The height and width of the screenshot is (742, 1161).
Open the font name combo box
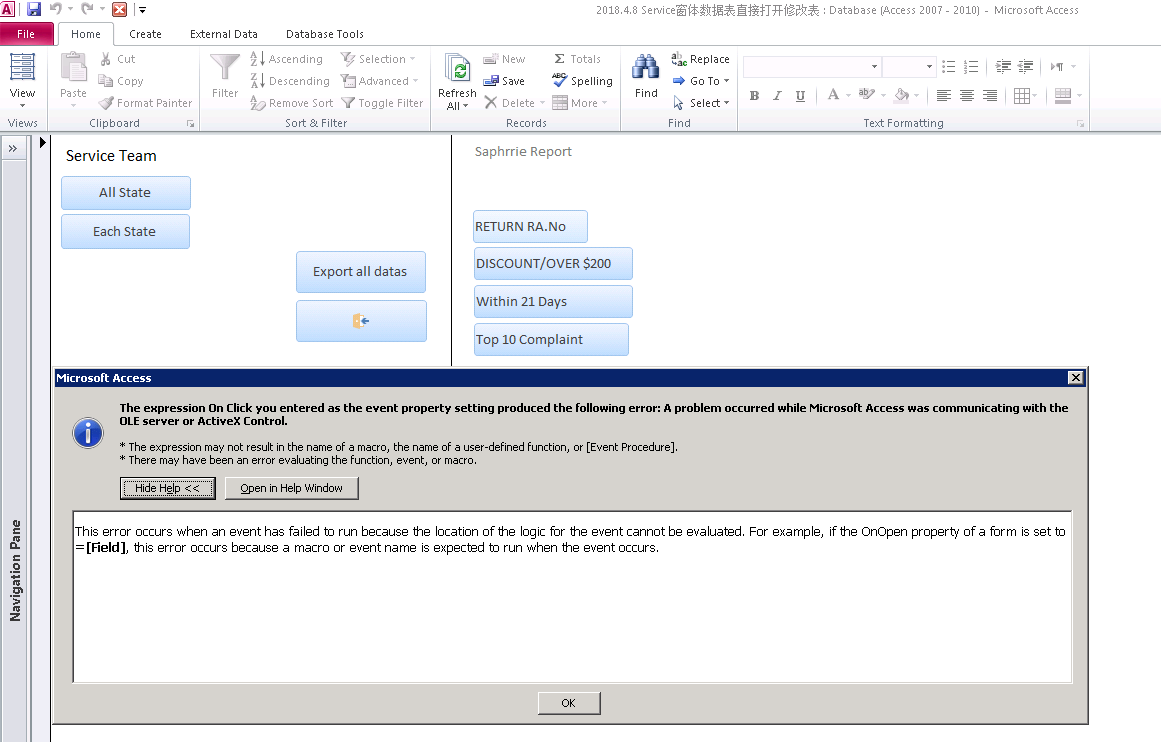click(812, 67)
